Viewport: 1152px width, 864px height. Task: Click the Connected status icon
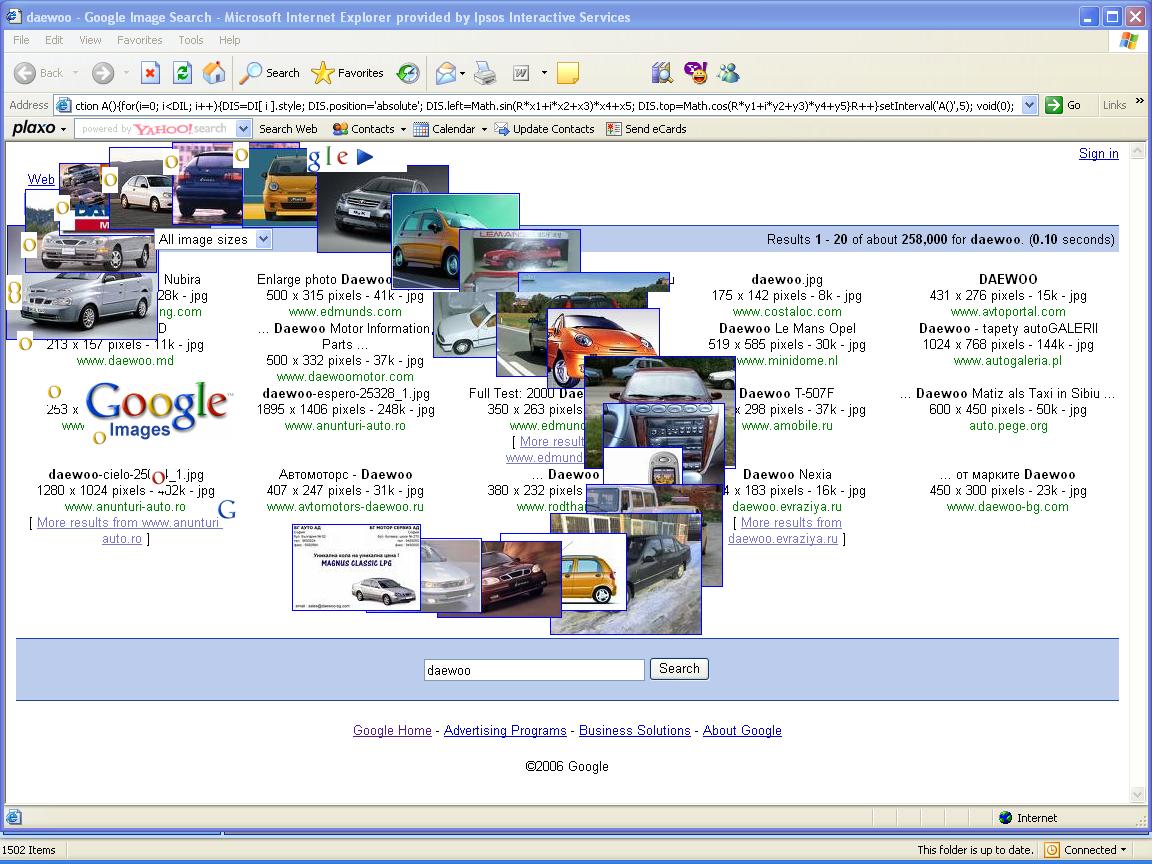[x=1052, y=850]
